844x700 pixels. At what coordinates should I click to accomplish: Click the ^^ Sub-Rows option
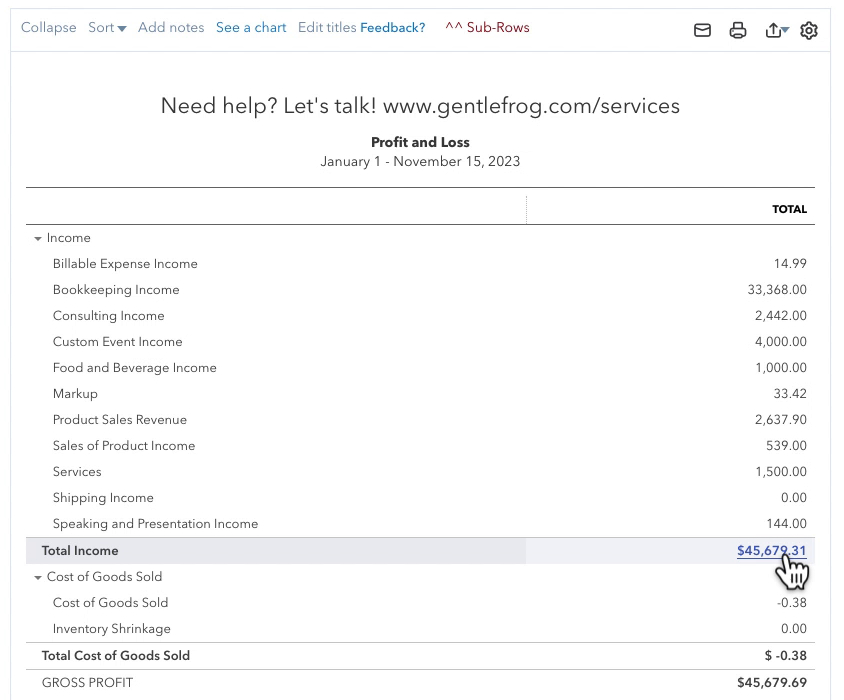click(487, 27)
